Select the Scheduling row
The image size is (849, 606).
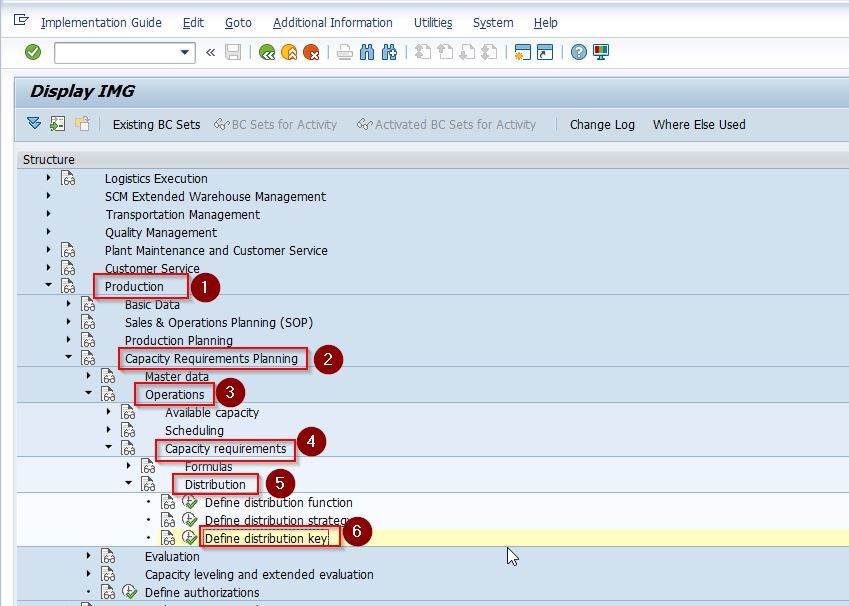click(194, 431)
